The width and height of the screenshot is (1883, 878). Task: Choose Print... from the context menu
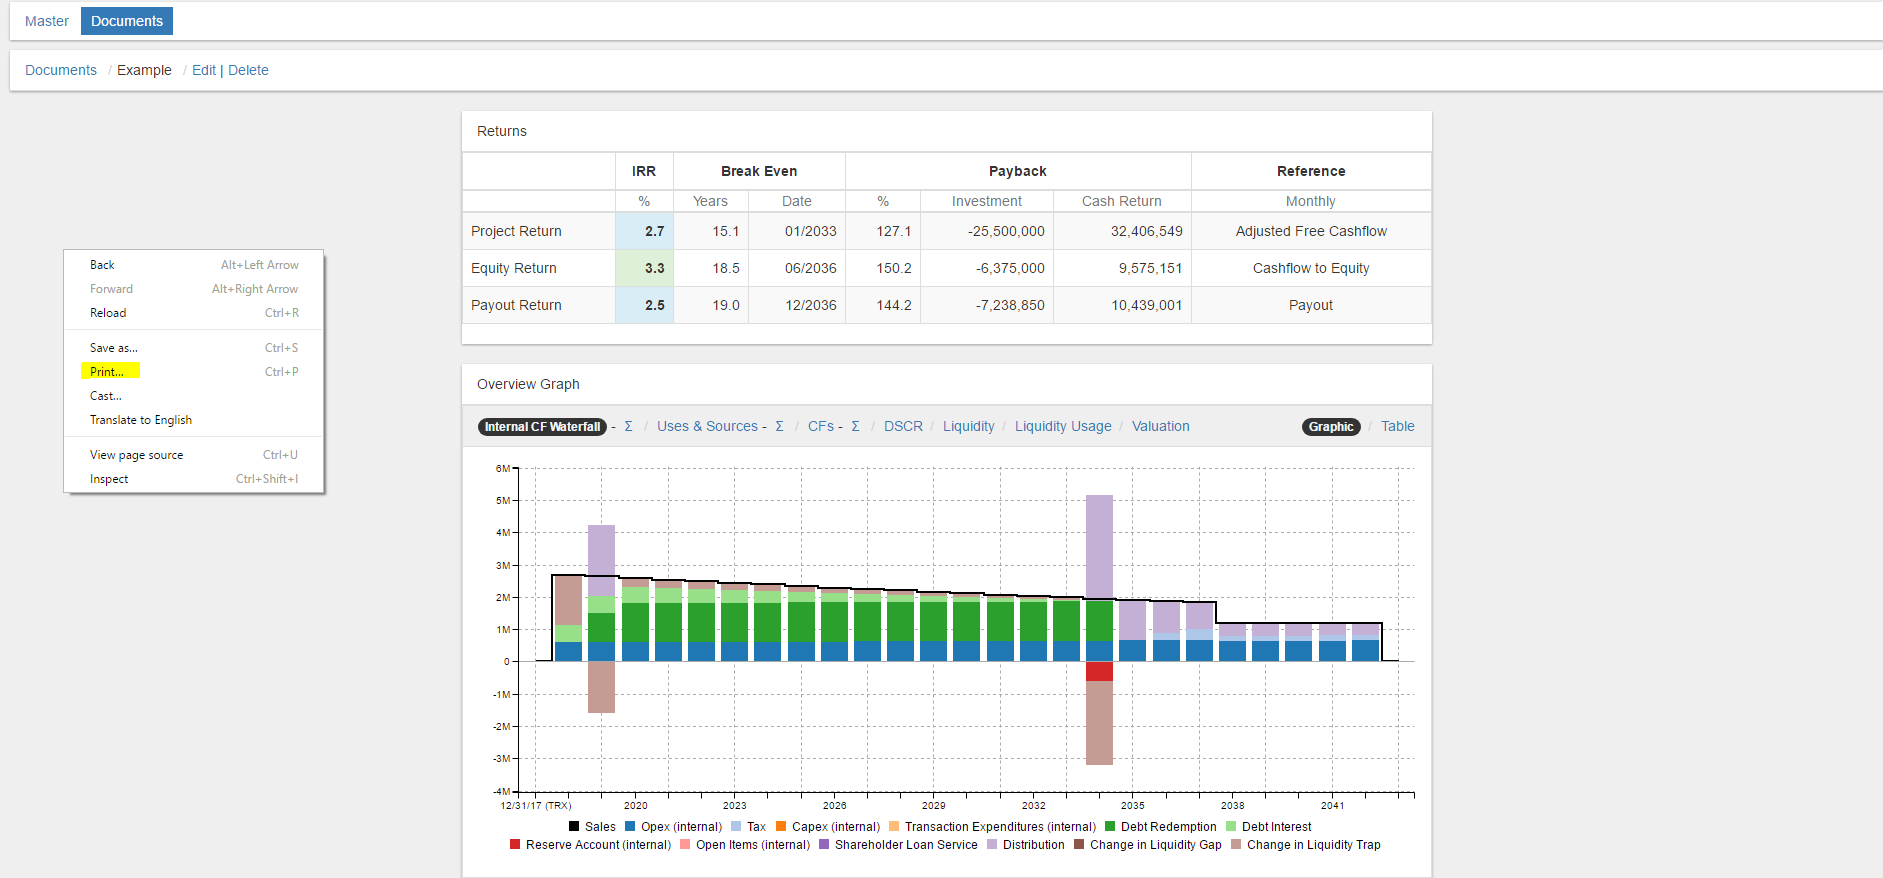click(x=107, y=372)
